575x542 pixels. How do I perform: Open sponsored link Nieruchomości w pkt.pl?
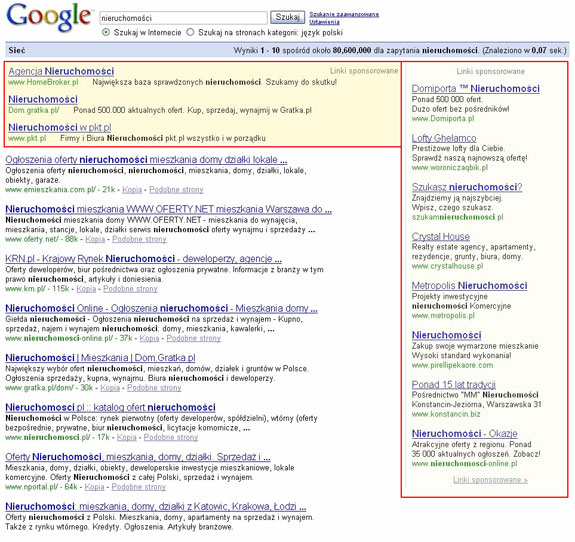[60, 128]
